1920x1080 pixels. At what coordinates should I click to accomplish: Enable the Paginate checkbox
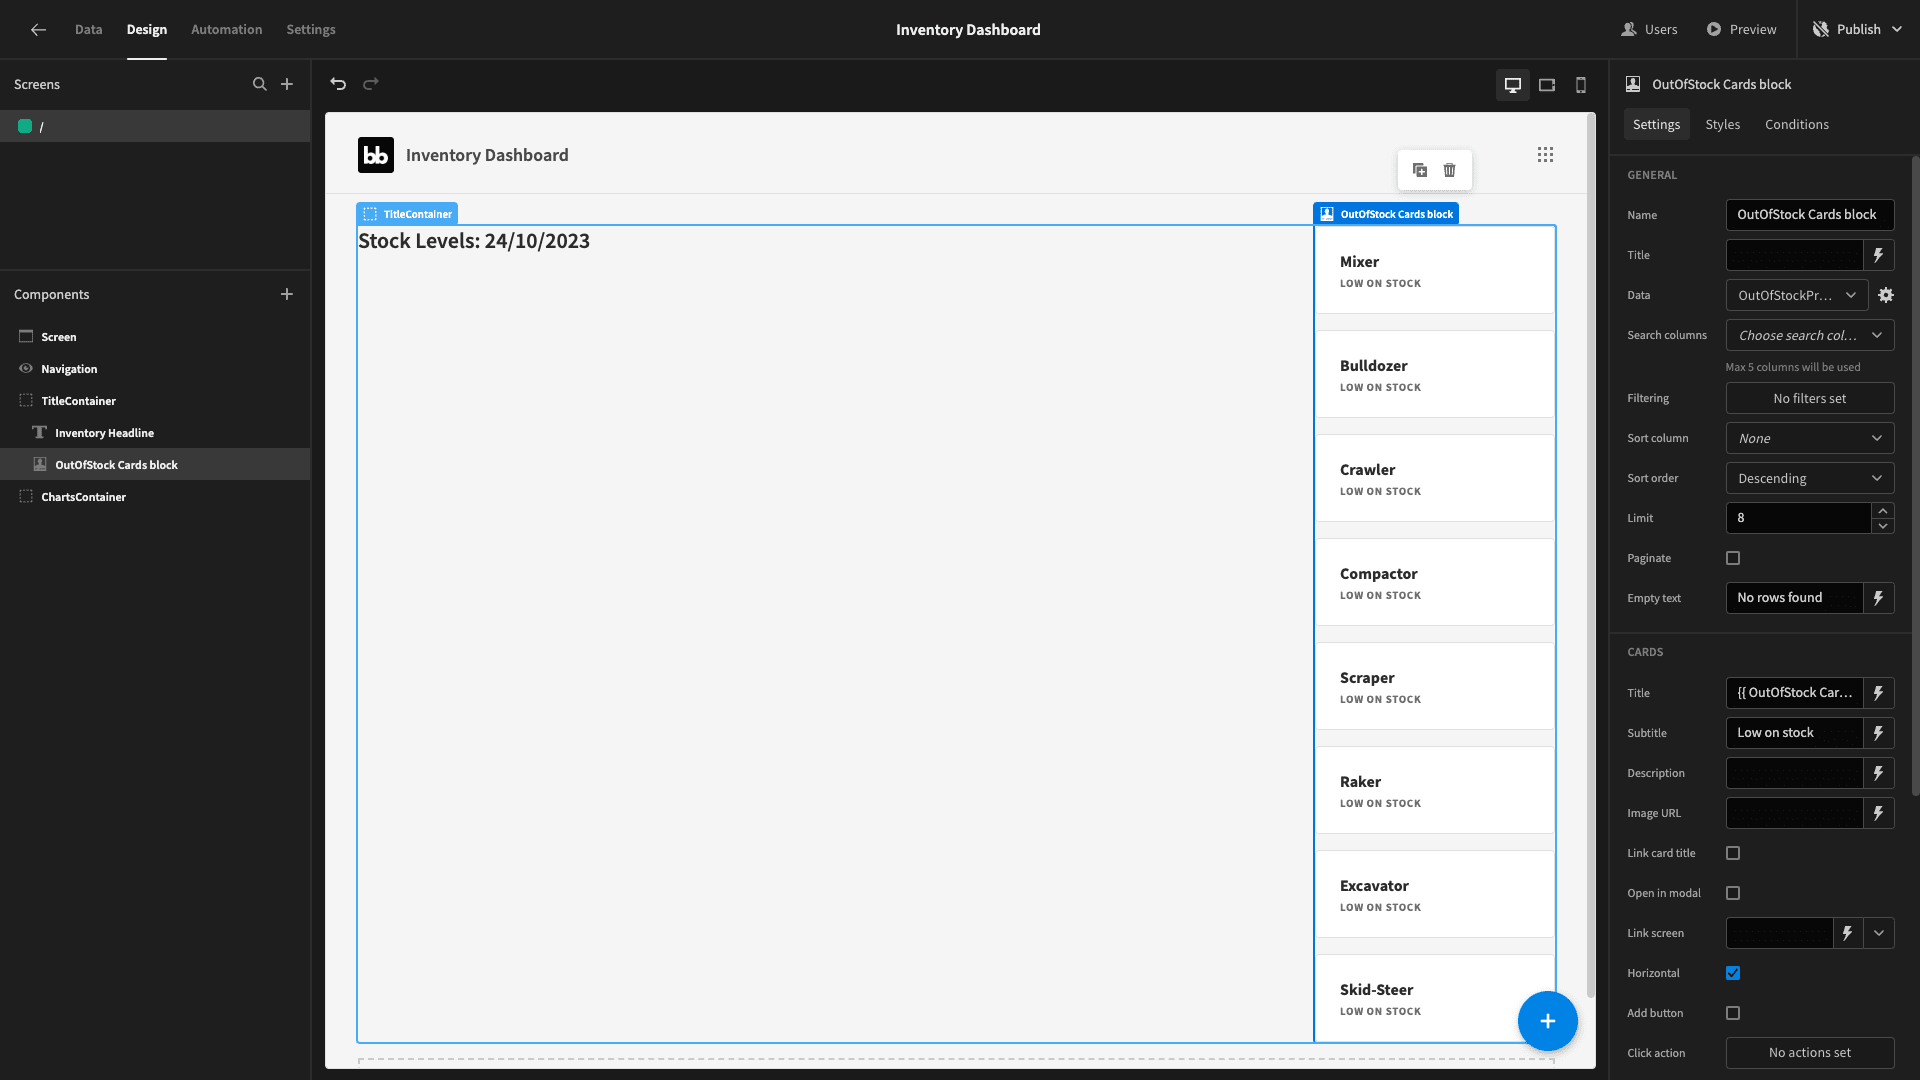pos(1733,558)
